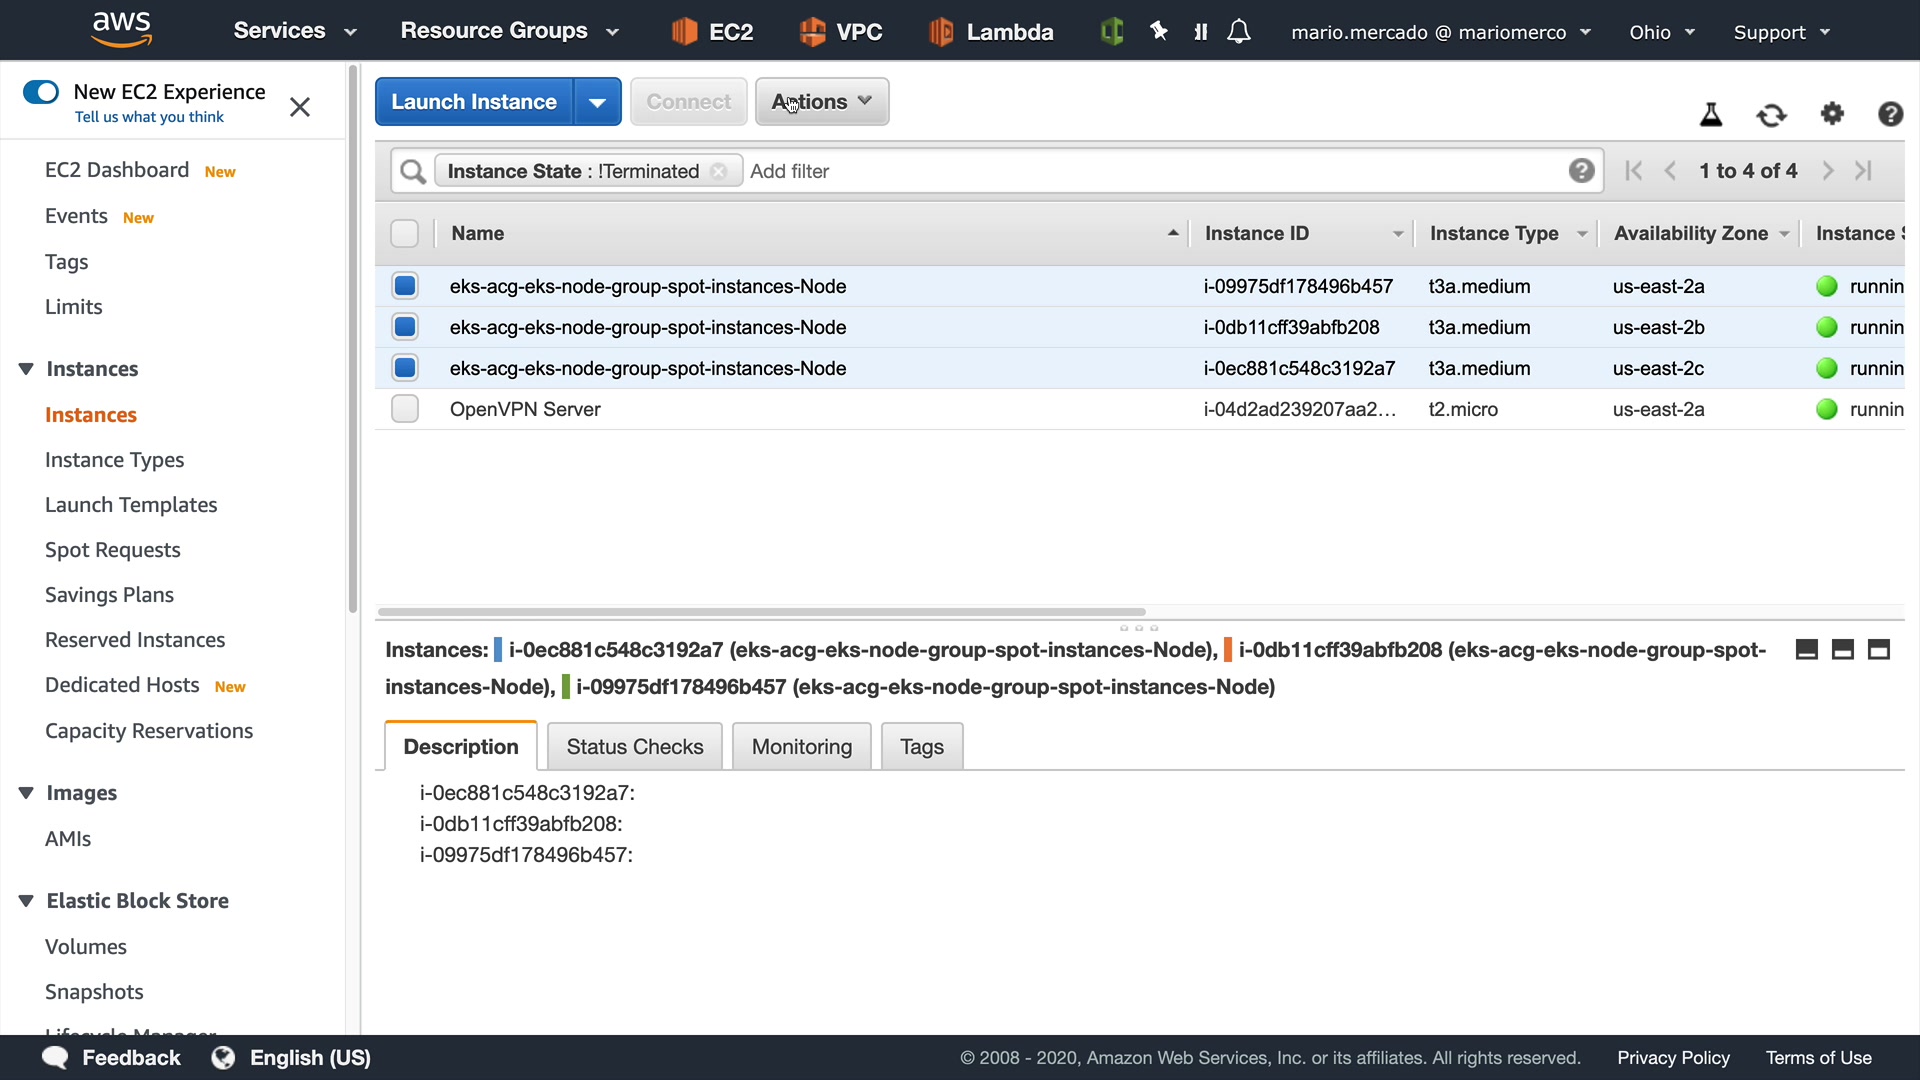
Task: Open the Launch Instance dropdown arrow
Action: tap(597, 102)
